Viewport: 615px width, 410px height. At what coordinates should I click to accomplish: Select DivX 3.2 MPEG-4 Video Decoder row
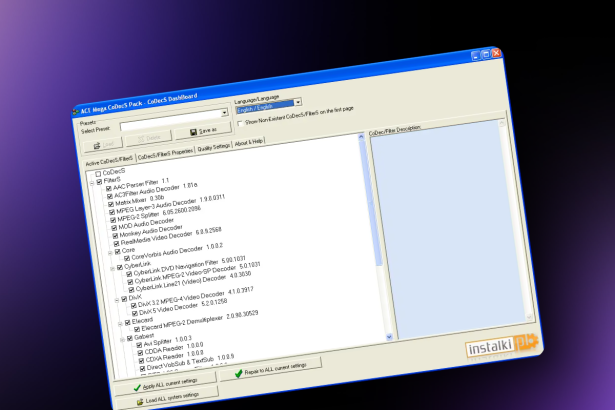pyautogui.click(x=195, y=297)
